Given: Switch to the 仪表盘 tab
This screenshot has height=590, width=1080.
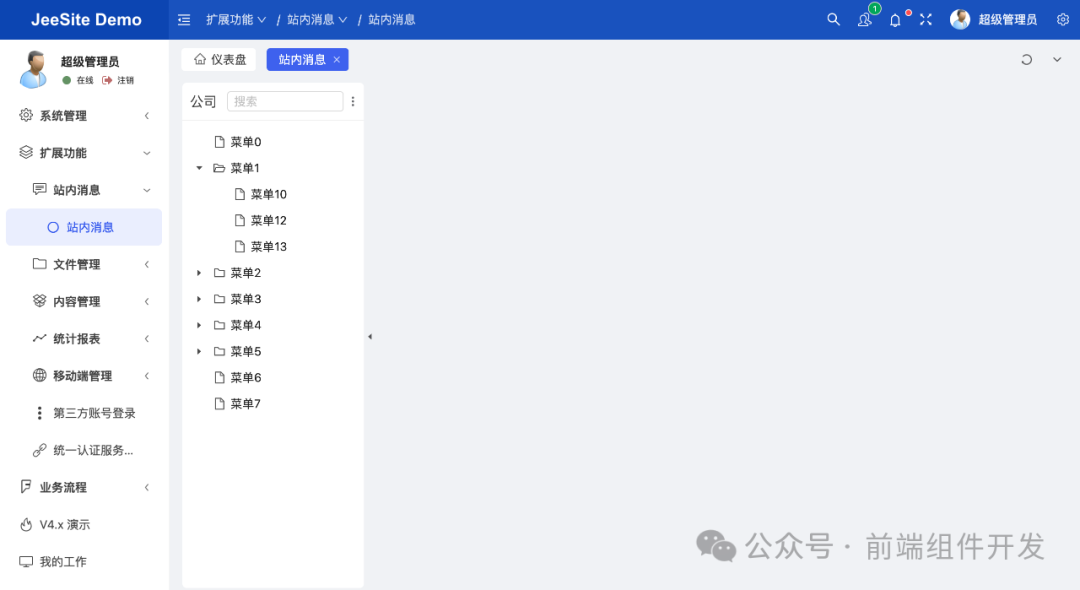Looking at the screenshot, I should pyautogui.click(x=218, y=59).
